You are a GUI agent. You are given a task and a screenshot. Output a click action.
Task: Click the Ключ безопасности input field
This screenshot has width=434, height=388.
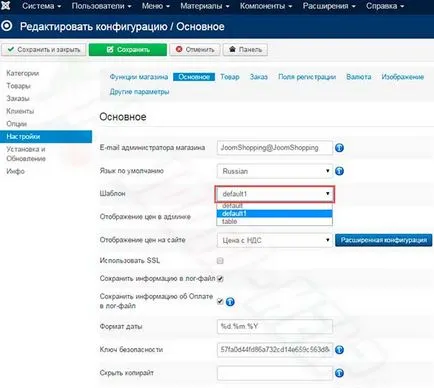pyautogui.click(x=275, y=350)
